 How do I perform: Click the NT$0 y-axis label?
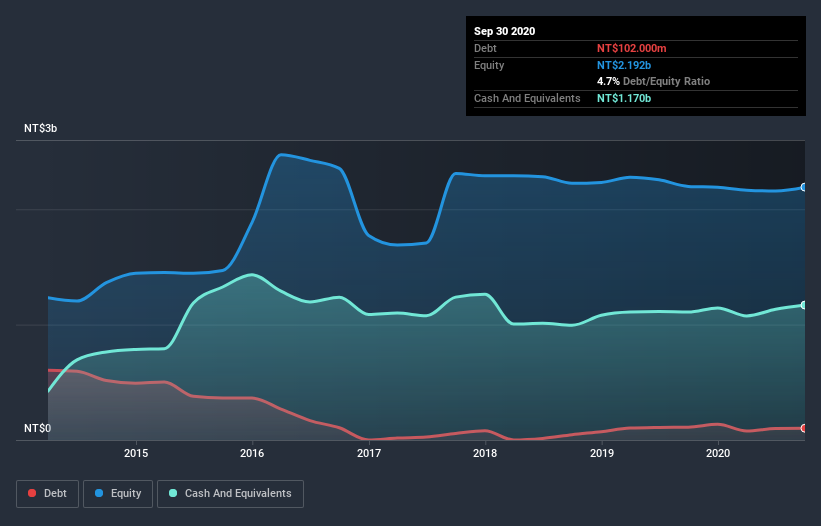click(x=38, y=429)
